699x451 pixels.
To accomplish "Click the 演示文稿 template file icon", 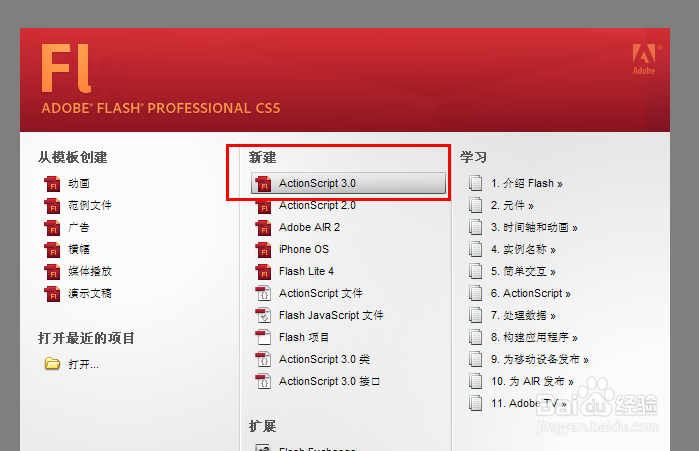I will pyautogui.click(x=52, y=294).
